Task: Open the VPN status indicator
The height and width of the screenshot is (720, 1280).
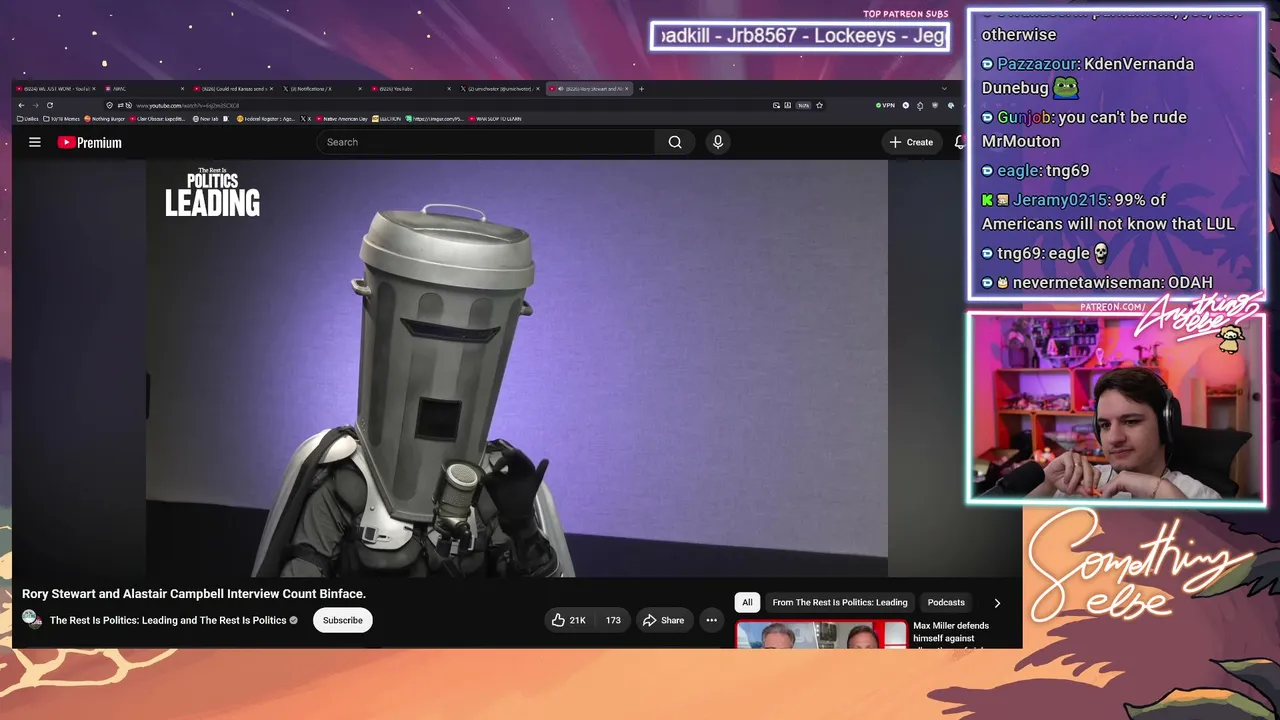Action: [884, 105]
